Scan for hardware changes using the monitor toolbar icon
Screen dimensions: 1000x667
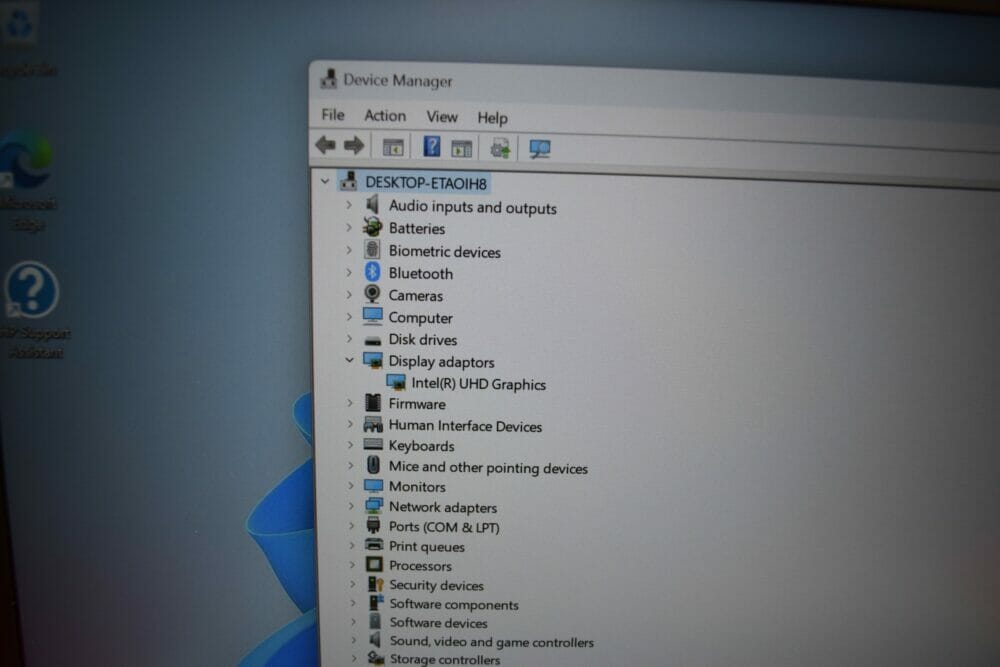(x=540, y=149)
